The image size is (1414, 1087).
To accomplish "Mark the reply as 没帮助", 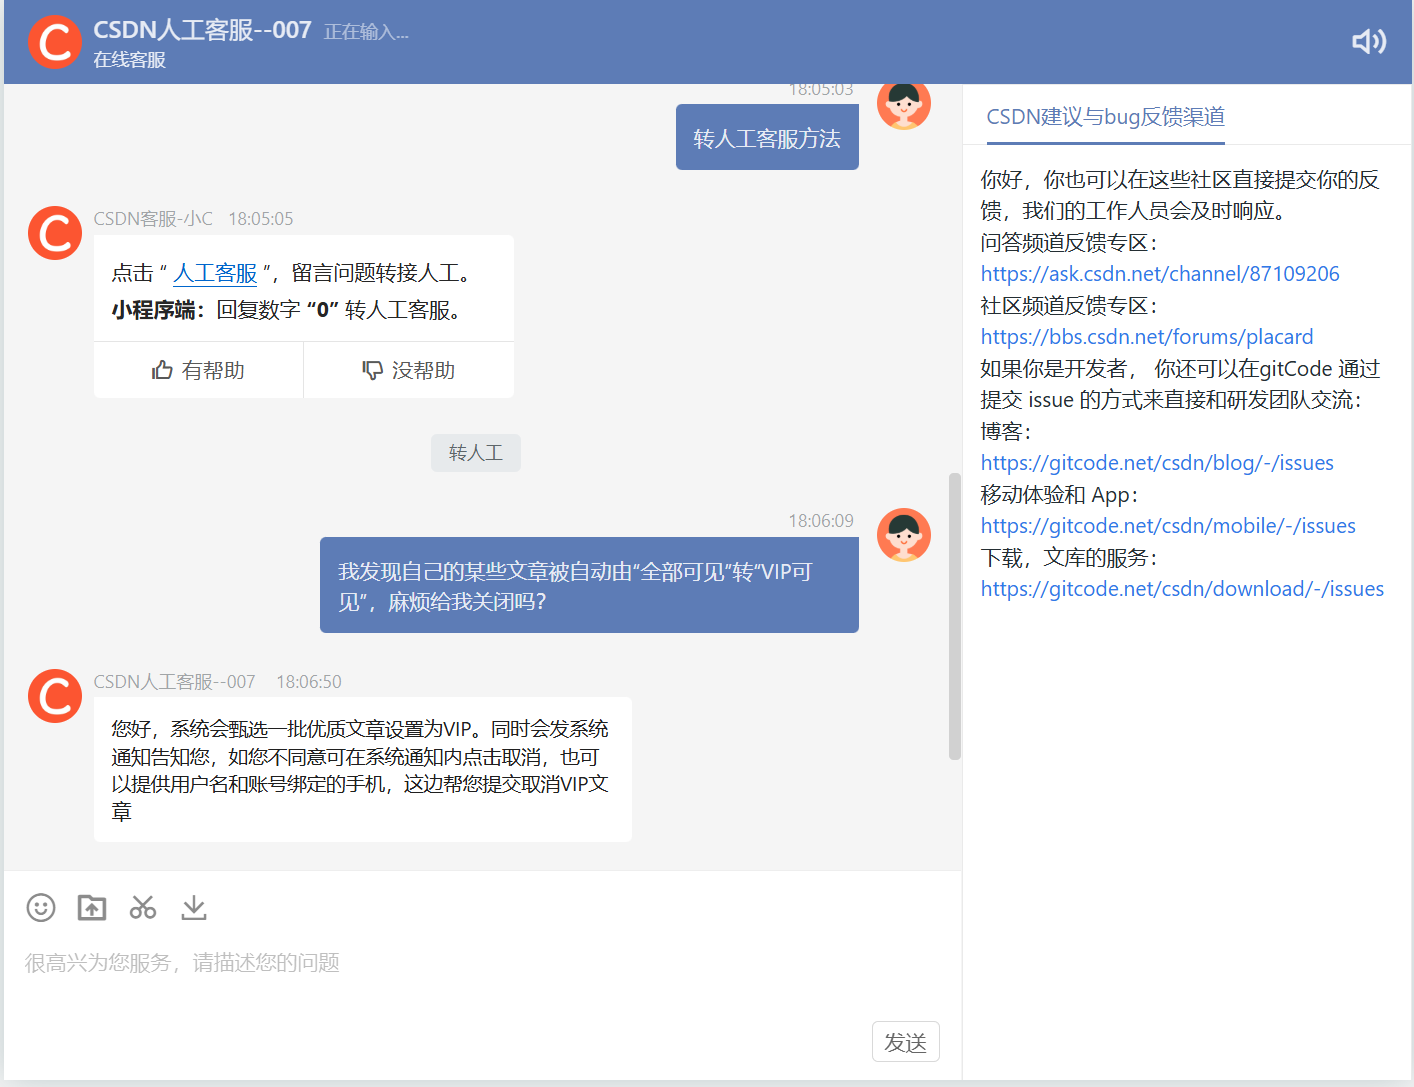I will click(408, 369).
